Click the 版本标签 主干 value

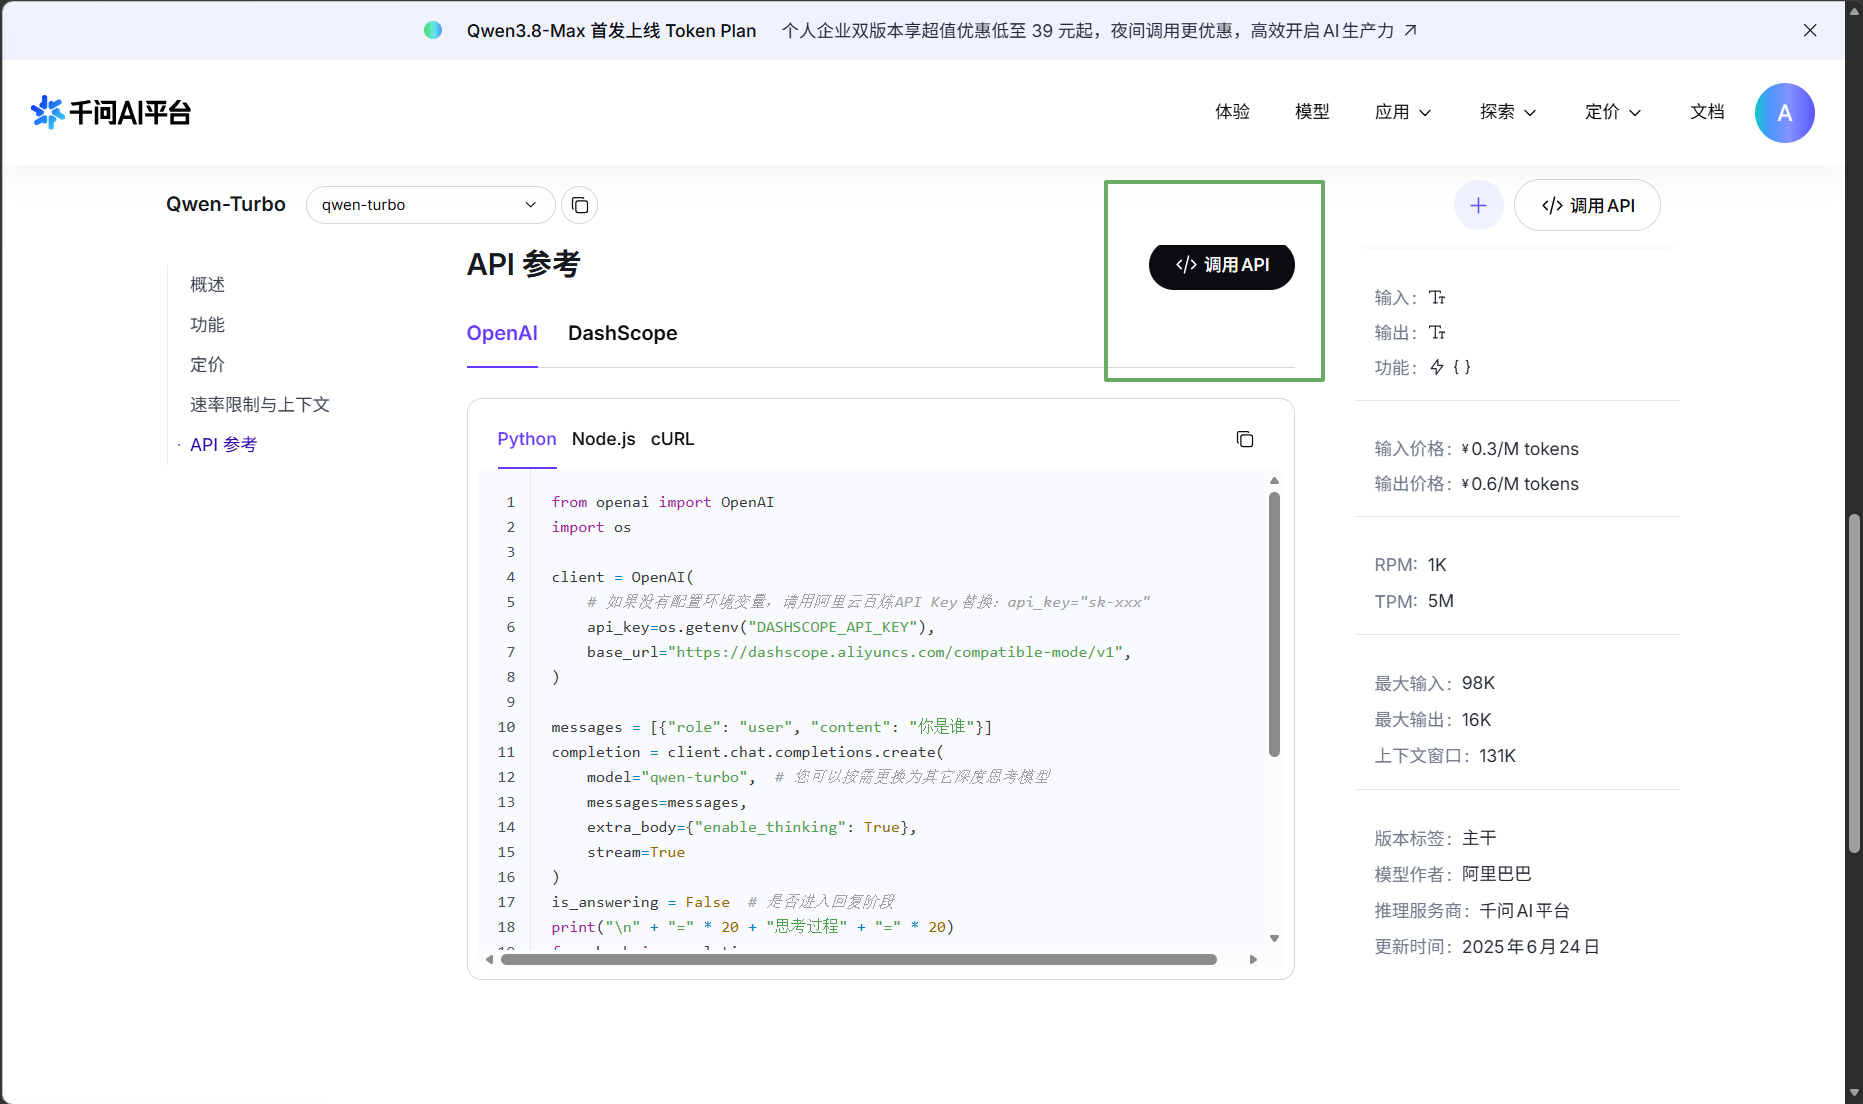[1479, 838]
